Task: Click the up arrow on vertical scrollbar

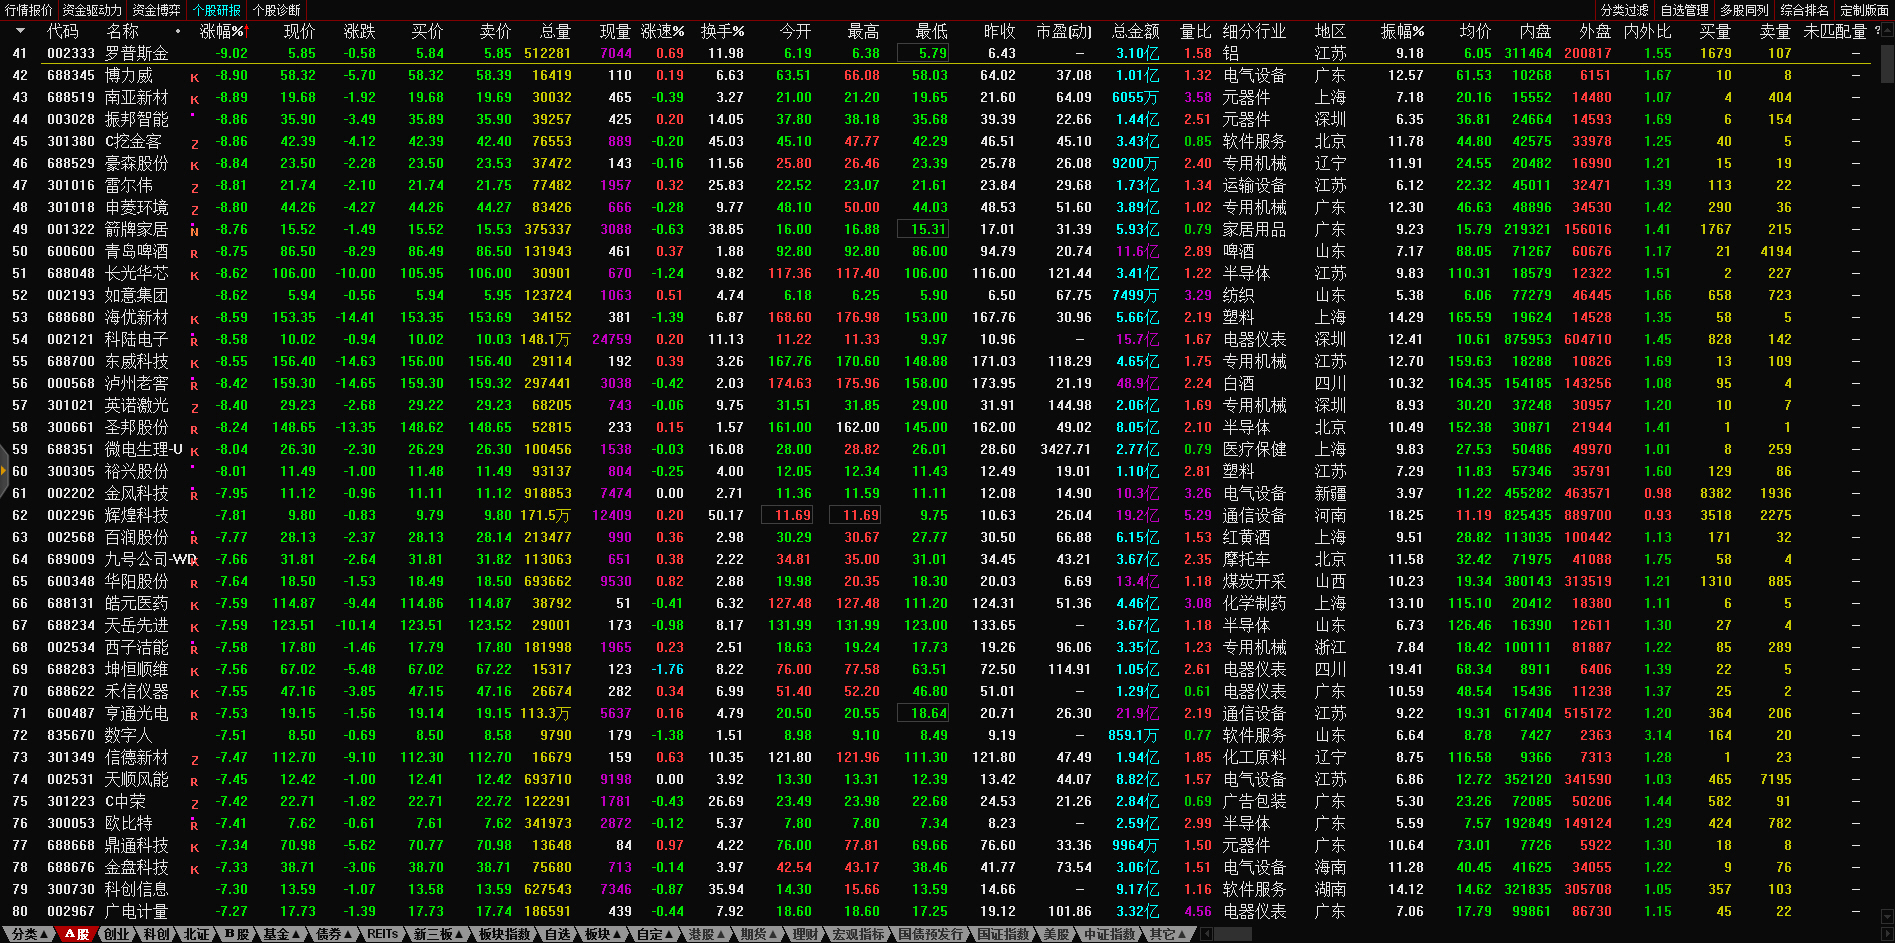Action: pos(1886,31)
